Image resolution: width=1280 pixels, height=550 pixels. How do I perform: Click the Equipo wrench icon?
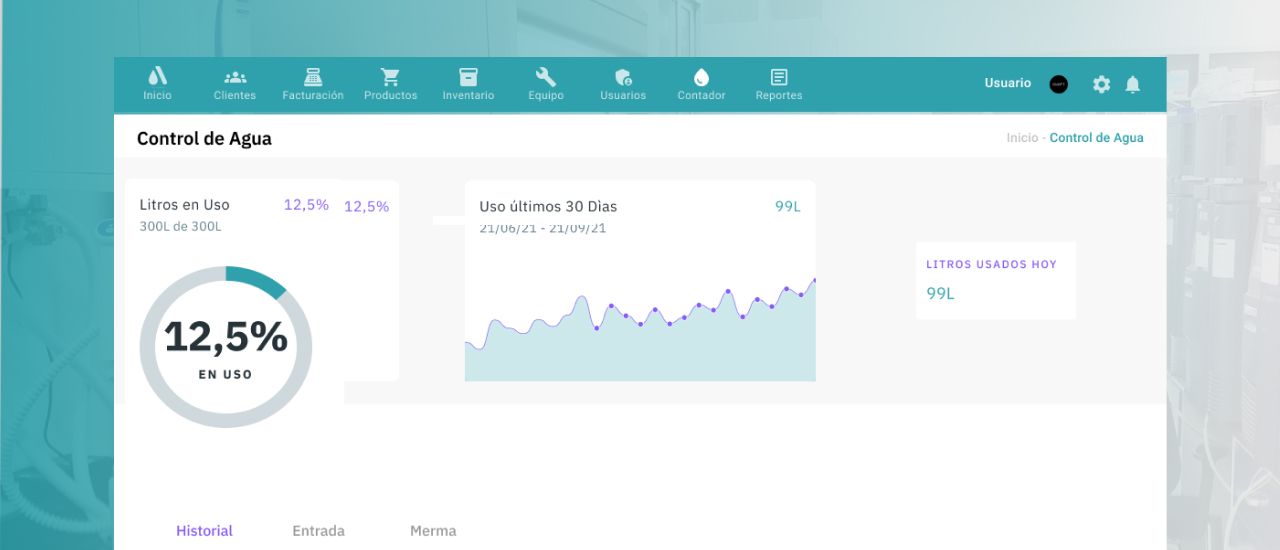tap(546, 78)
